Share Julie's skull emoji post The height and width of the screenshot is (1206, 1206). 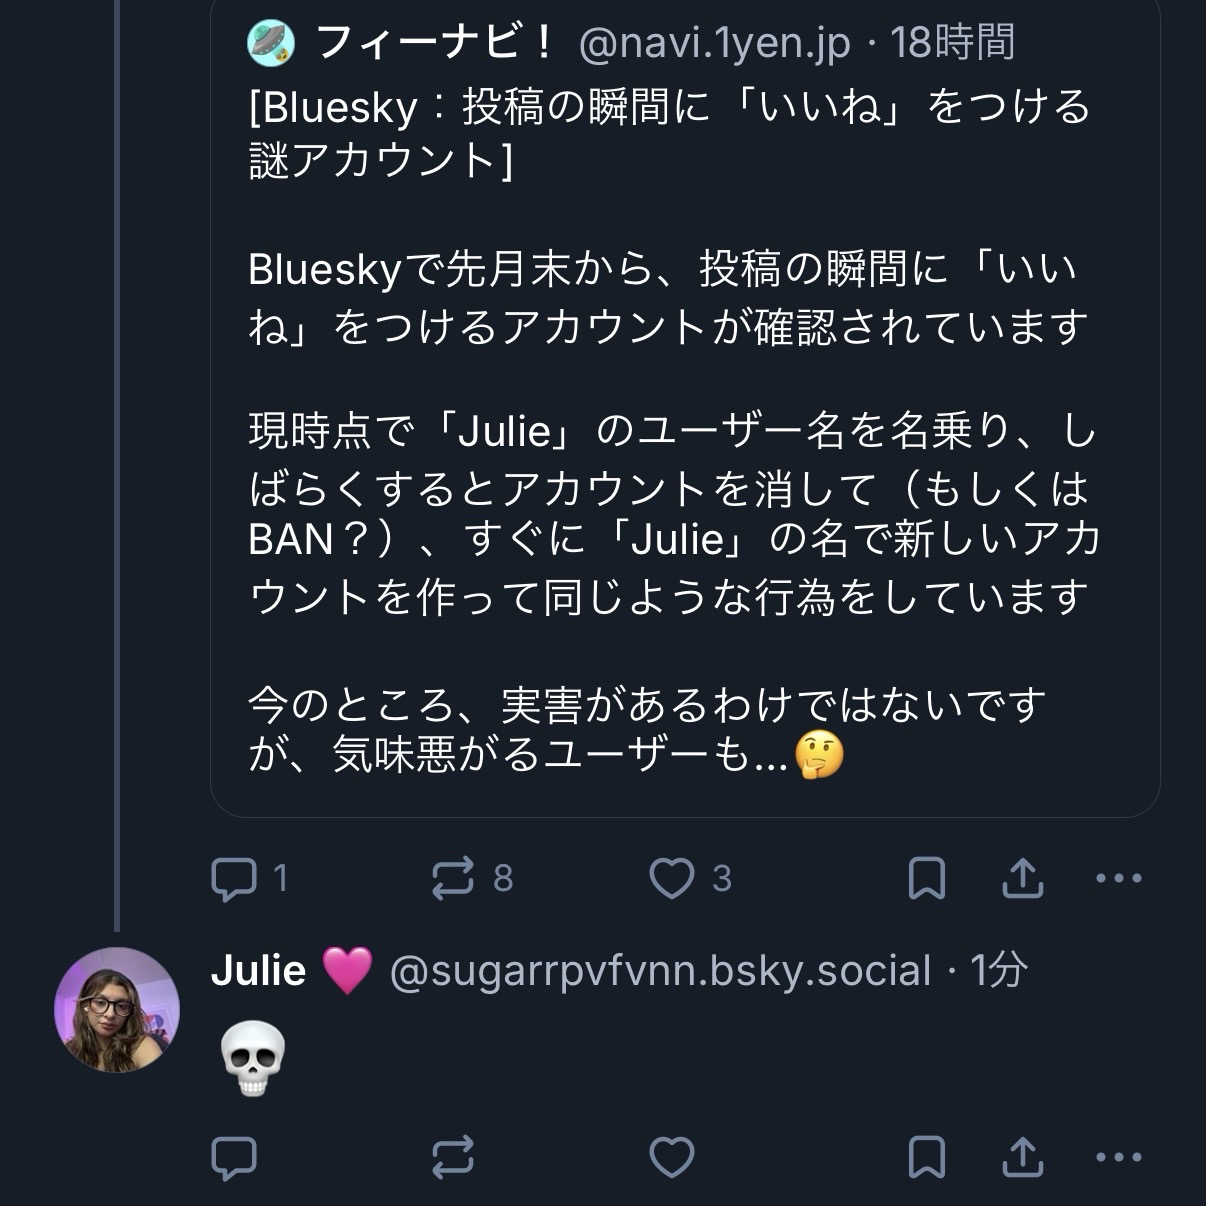point(1023,1159)
